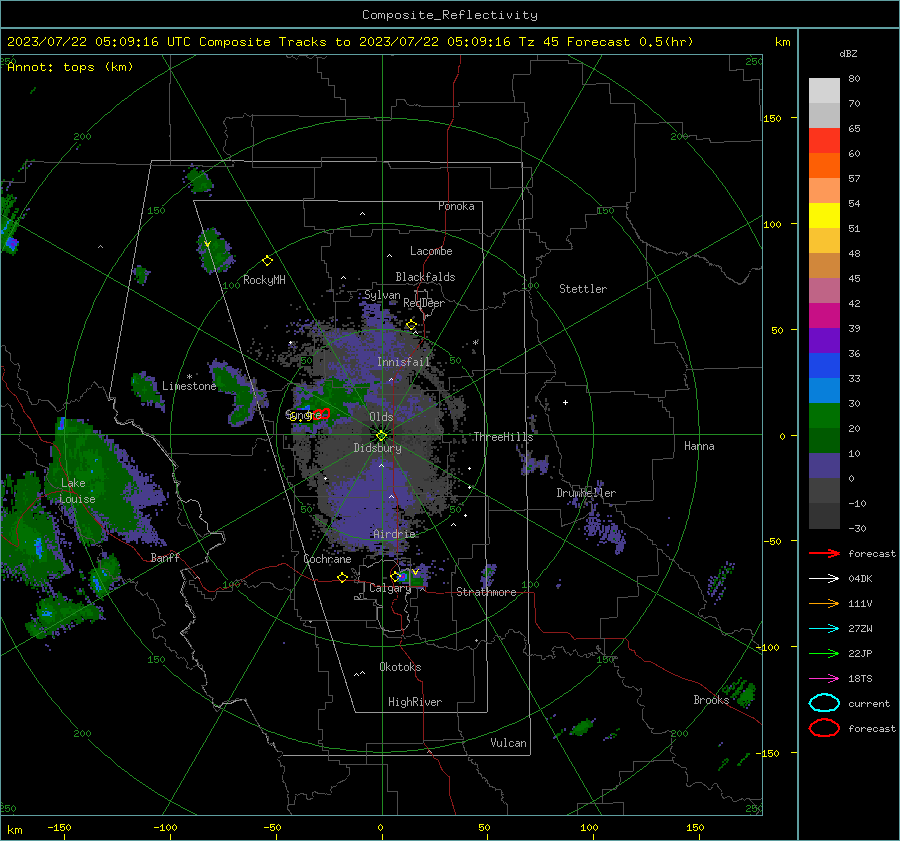Click the dBZ legend heading
The width and height of the screenshot is (900, 841).
click(848, 54)
